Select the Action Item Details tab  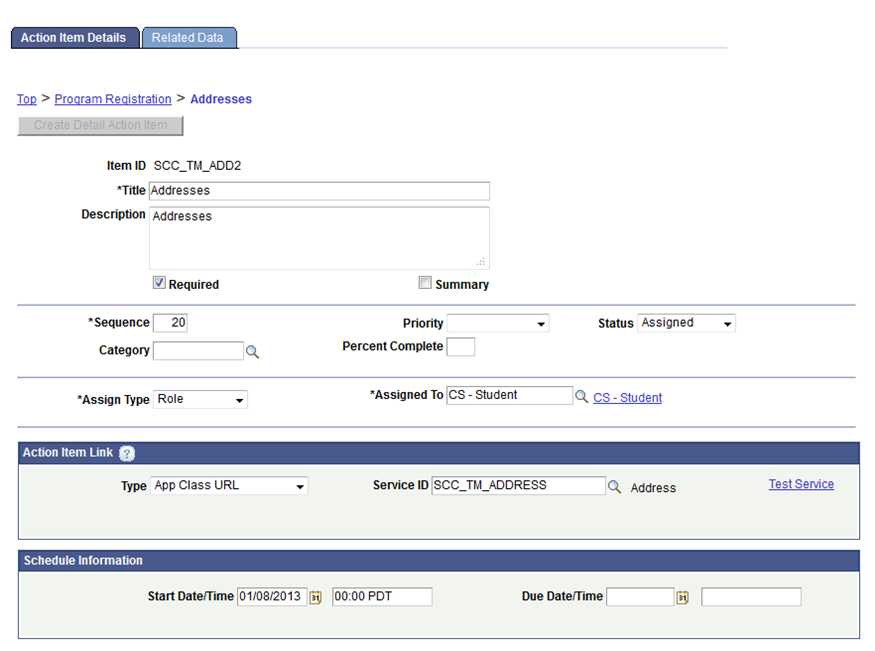click(x=75, y=37)
